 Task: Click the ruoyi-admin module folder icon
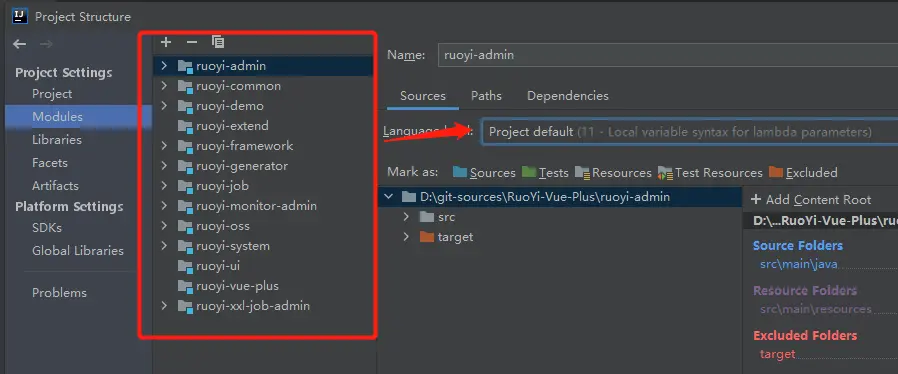(185, 66)
